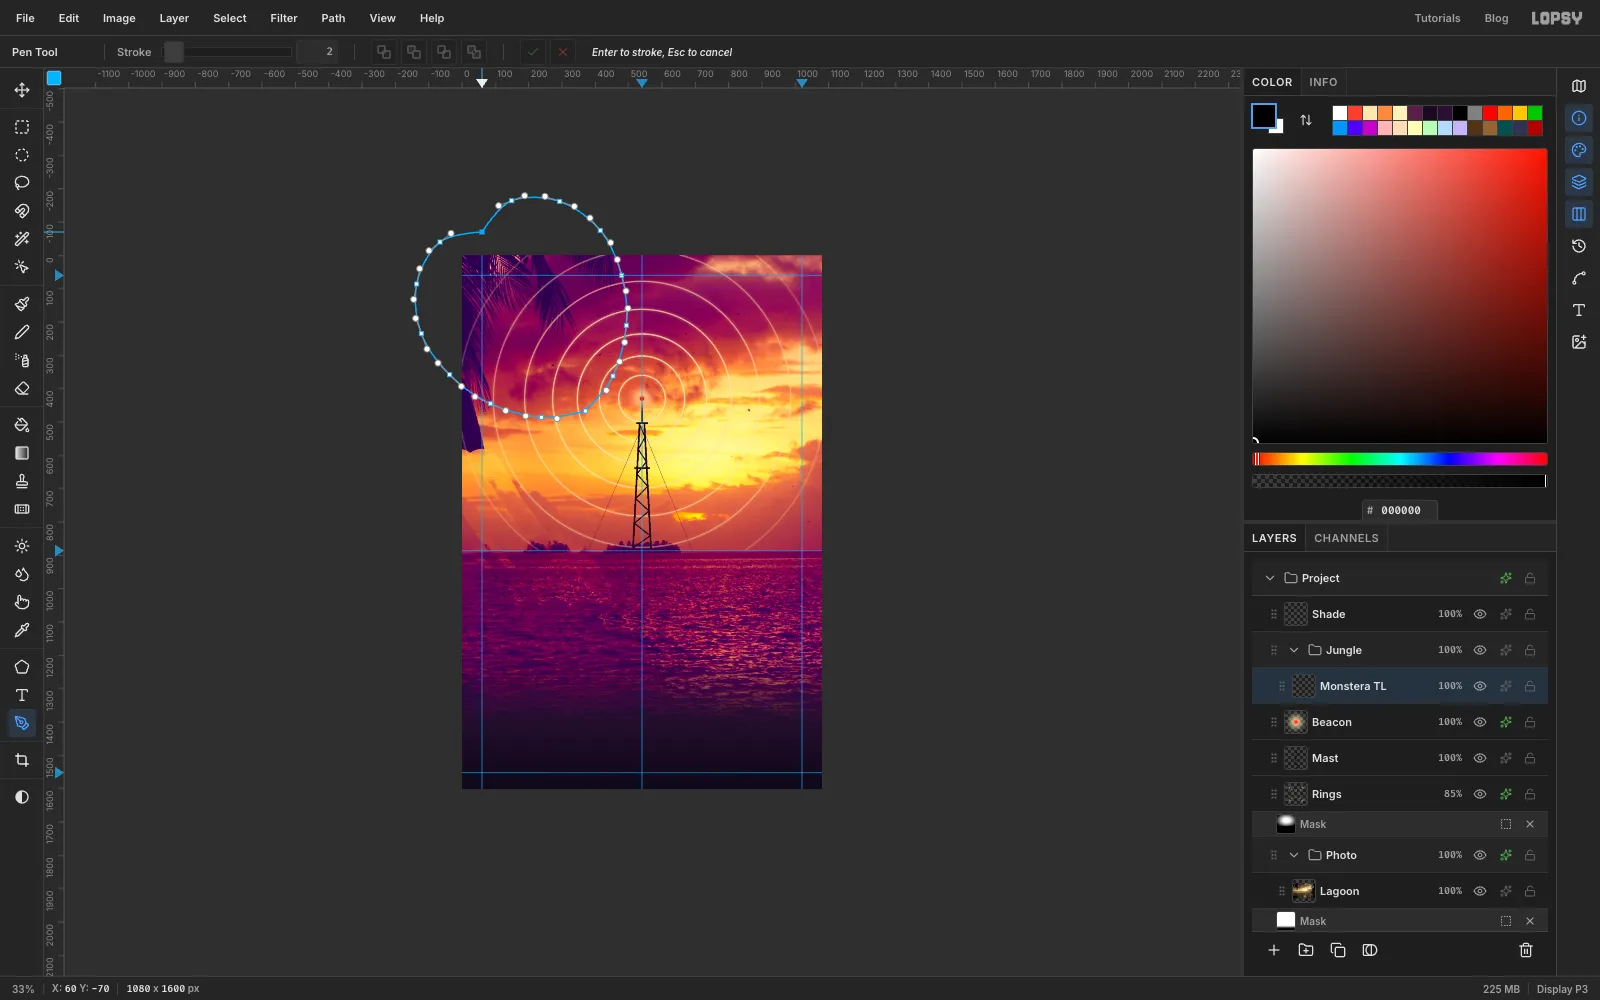Select the Paint Bucket tool
The image size is (1600, 1000).
[x=22, y=425]
